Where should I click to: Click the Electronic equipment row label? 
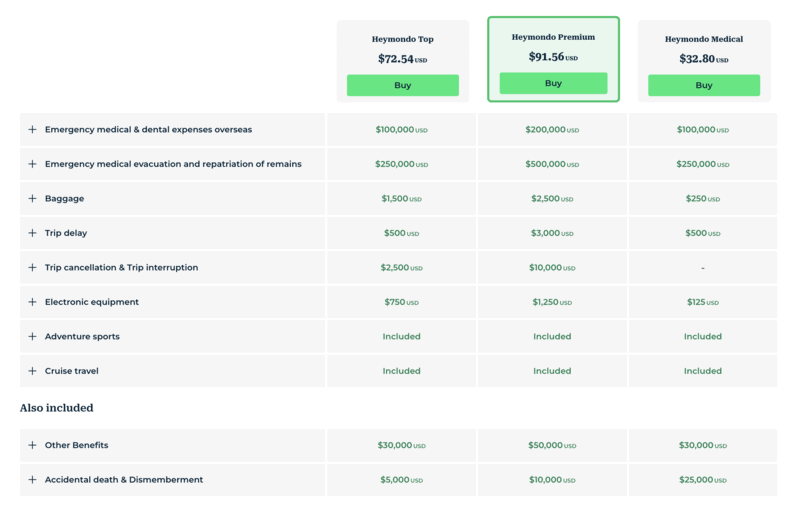(91, 302)
